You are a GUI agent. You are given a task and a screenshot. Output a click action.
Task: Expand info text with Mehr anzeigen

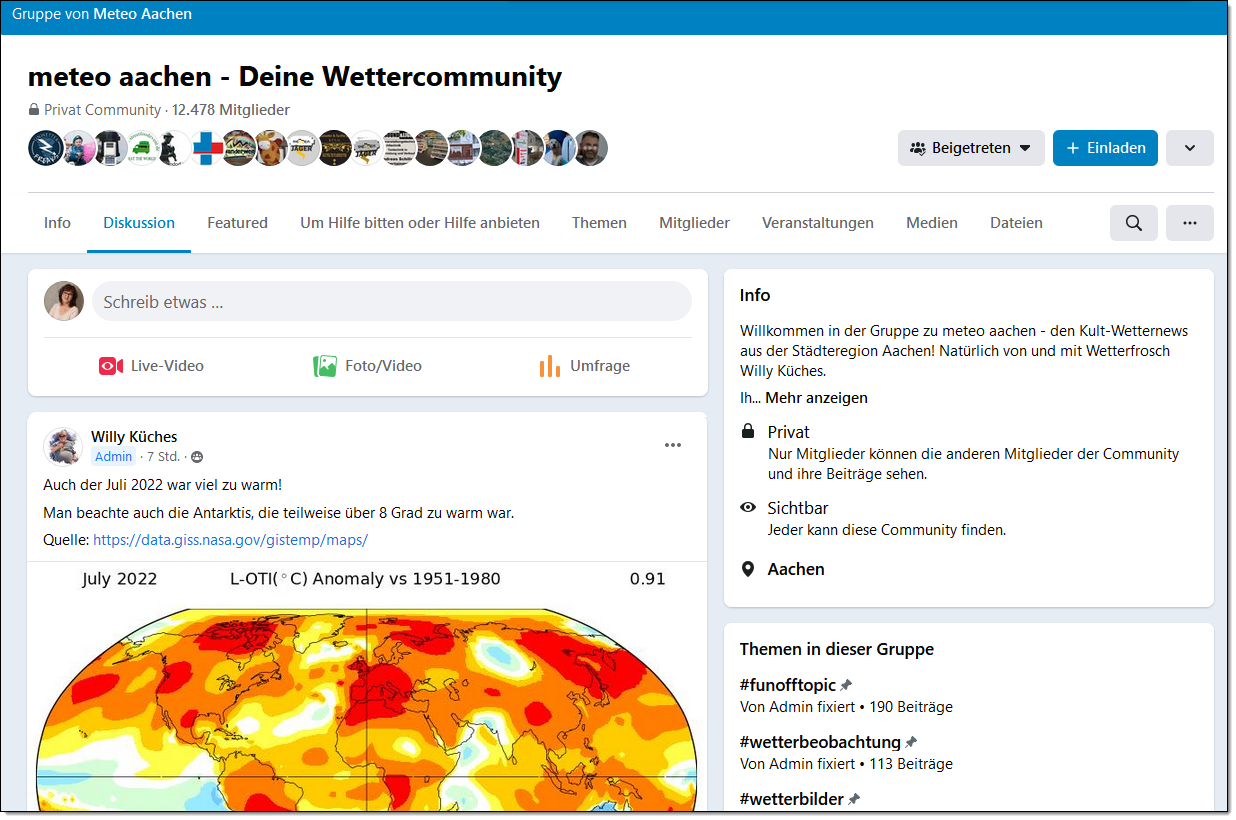tap(816, 398)
